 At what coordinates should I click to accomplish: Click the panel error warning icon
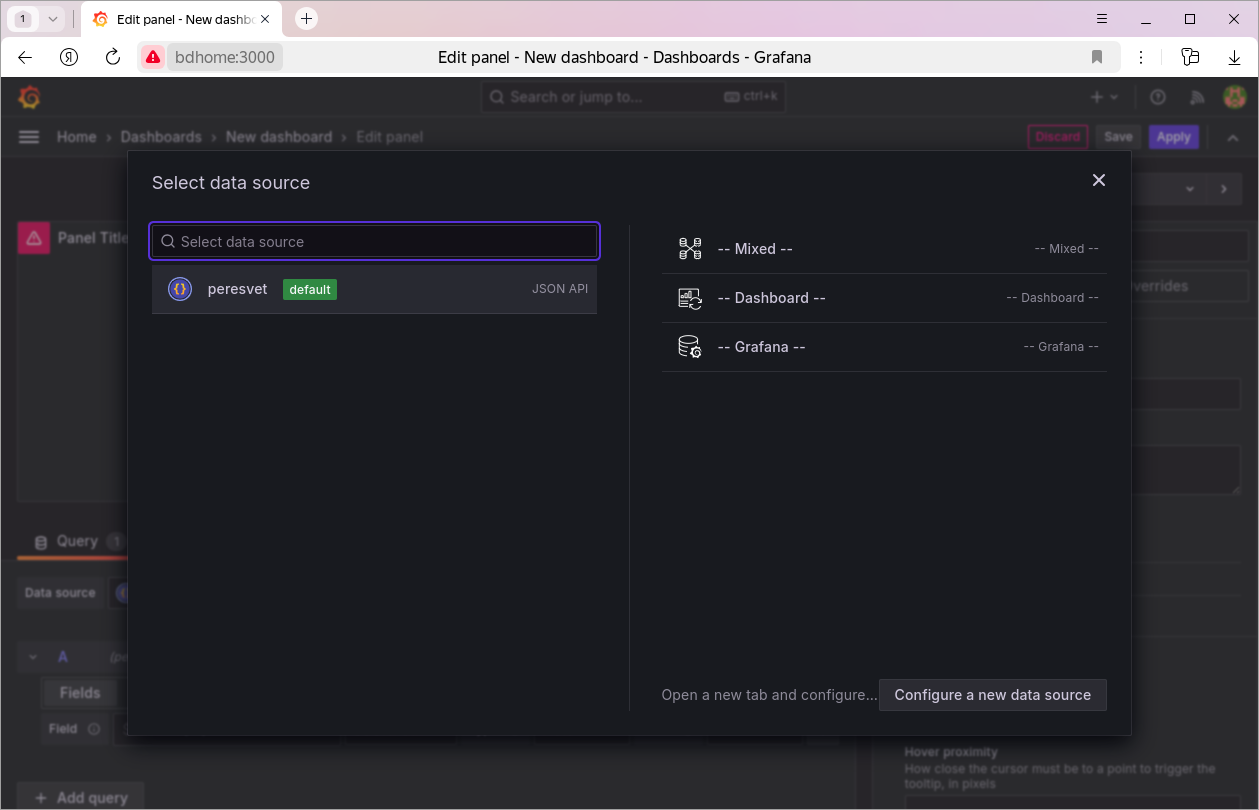[x=34, y=238]
